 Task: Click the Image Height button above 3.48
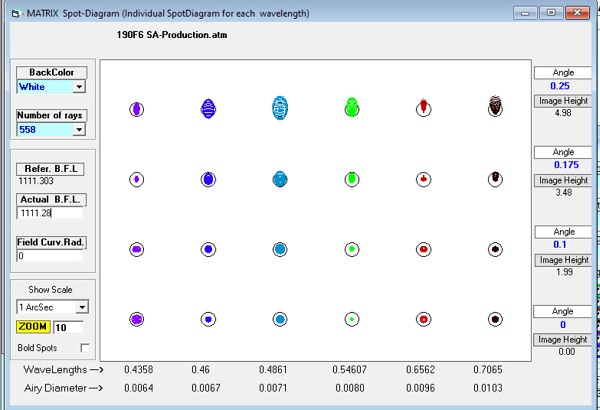tap(561, 180)
